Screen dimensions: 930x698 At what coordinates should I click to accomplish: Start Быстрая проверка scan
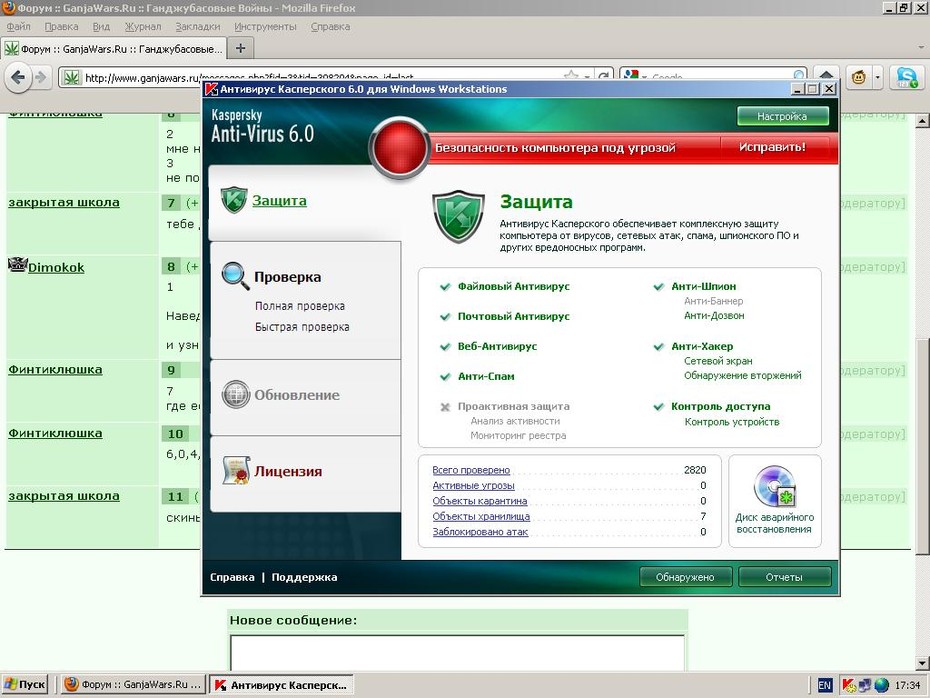pyautogui.click(x=302, y=327)
